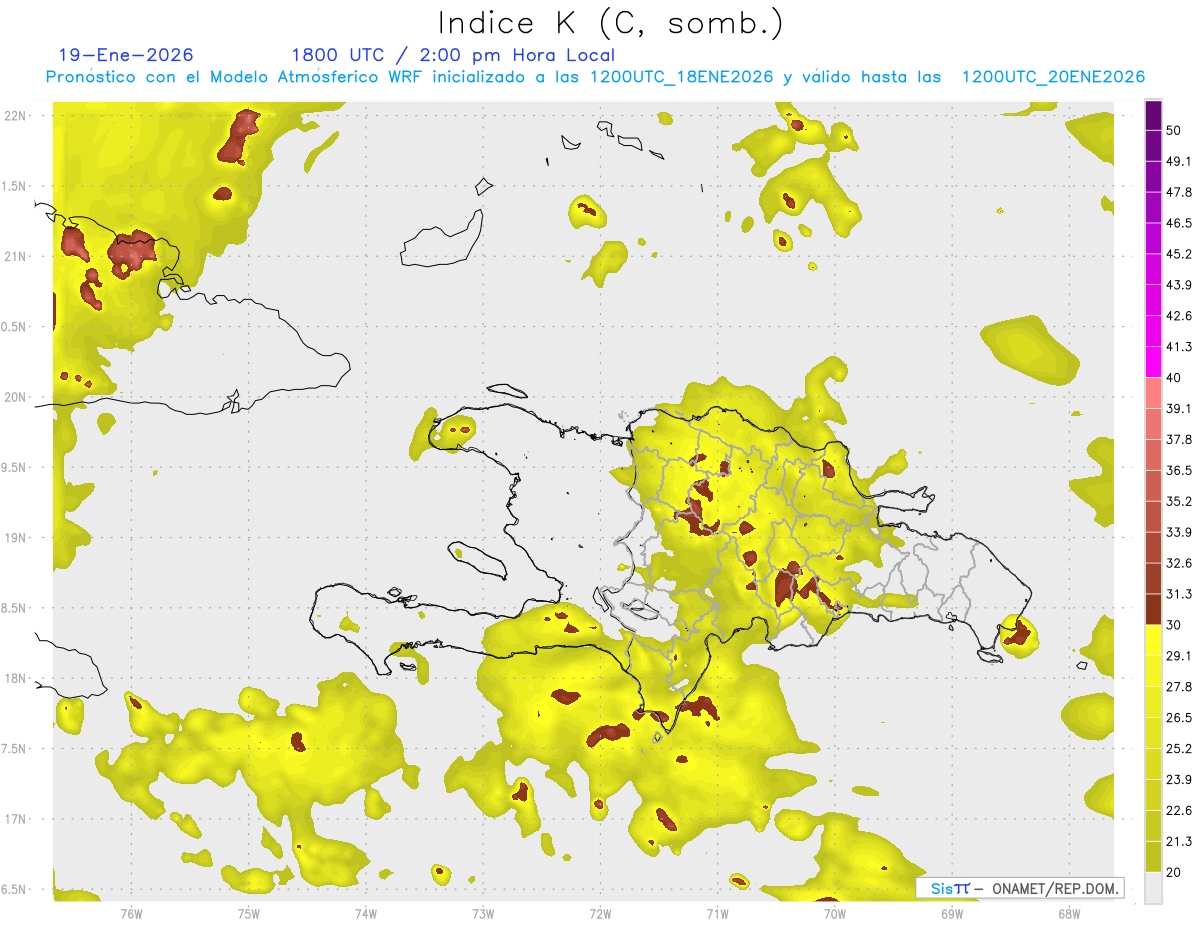Select the olive-yellow swatch between 20 and 21.3

[x=1153, y=856]
